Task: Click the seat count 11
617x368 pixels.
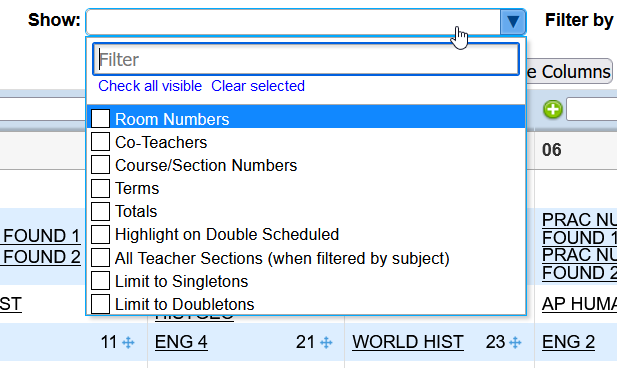Action: [x=109, y=342]
